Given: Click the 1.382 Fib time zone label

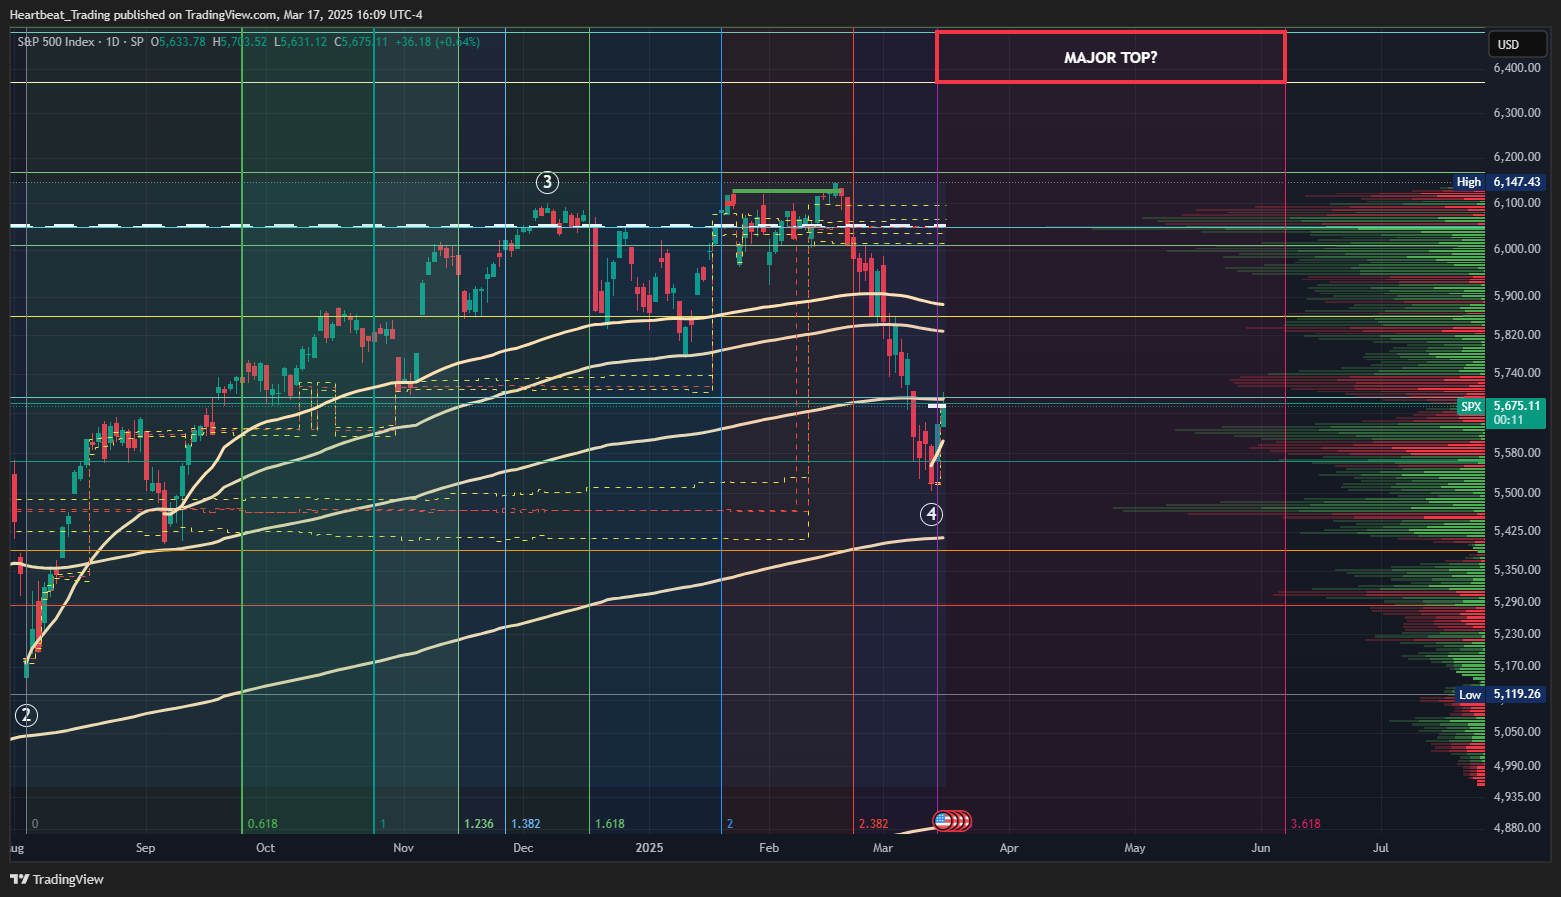Looking at the screenshot, I should pyautogui.click(x=526, y=824).
